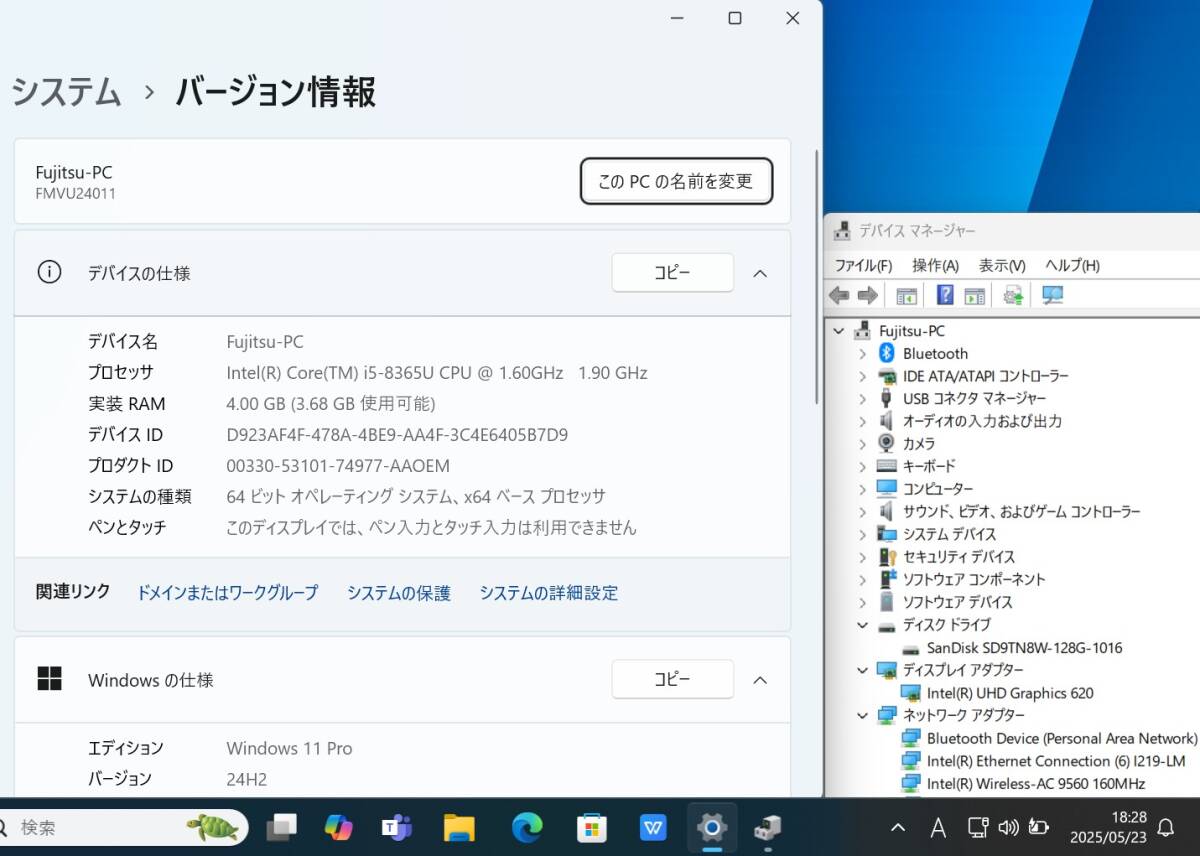Viewport: 1200px width, 856px height.
Task: Open the ファイル(F) menu in Device Manager
Action: tap(863, 265)
